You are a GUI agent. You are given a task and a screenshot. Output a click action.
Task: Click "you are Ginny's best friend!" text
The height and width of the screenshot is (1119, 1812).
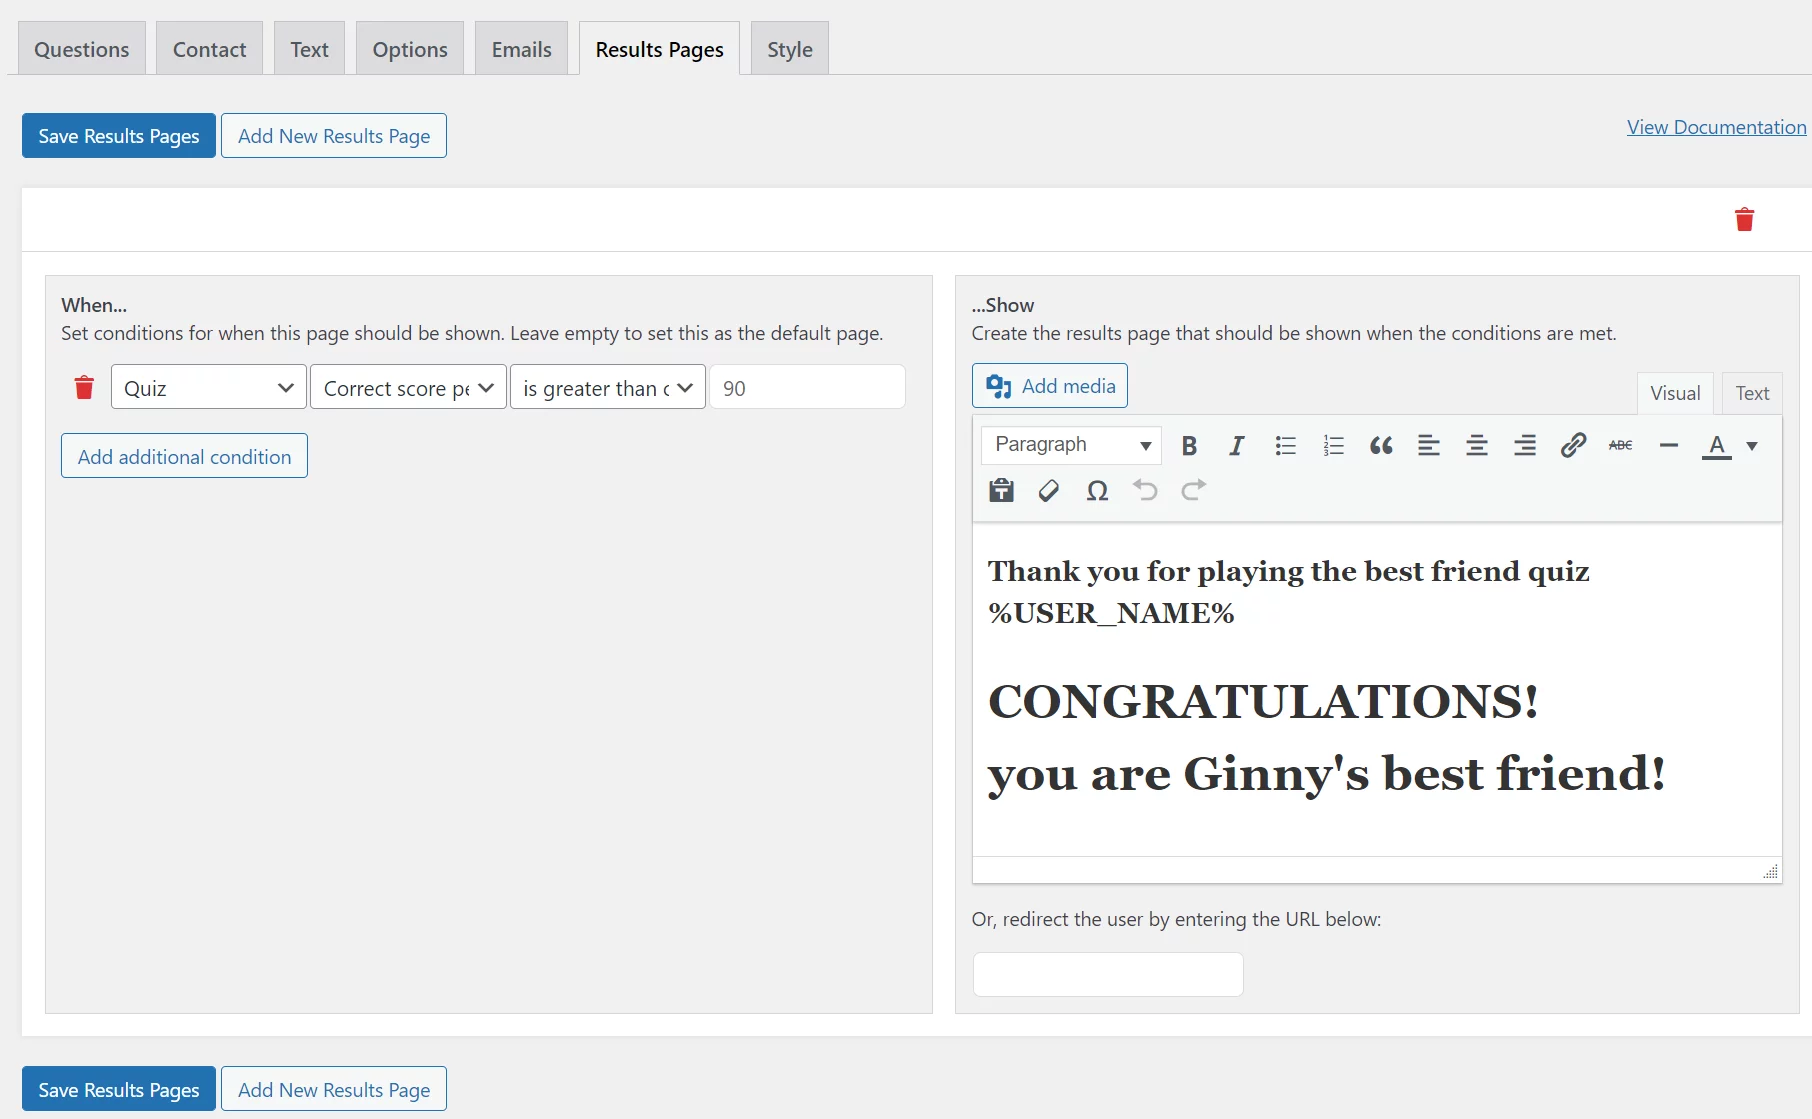[x=1327, y=774]
